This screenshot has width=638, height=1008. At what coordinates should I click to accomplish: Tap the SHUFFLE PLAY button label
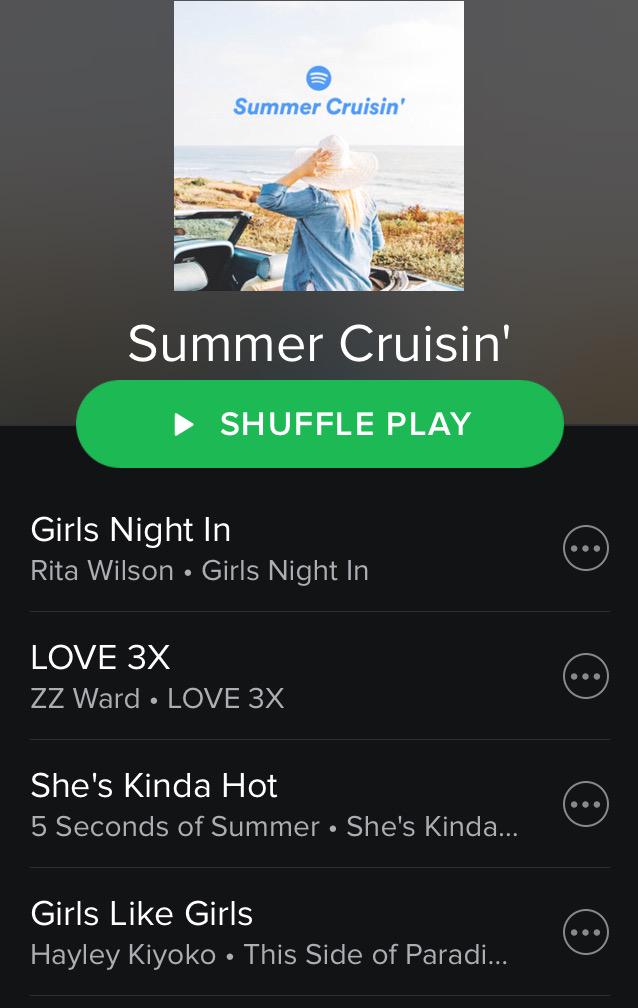tap(346, 424)
